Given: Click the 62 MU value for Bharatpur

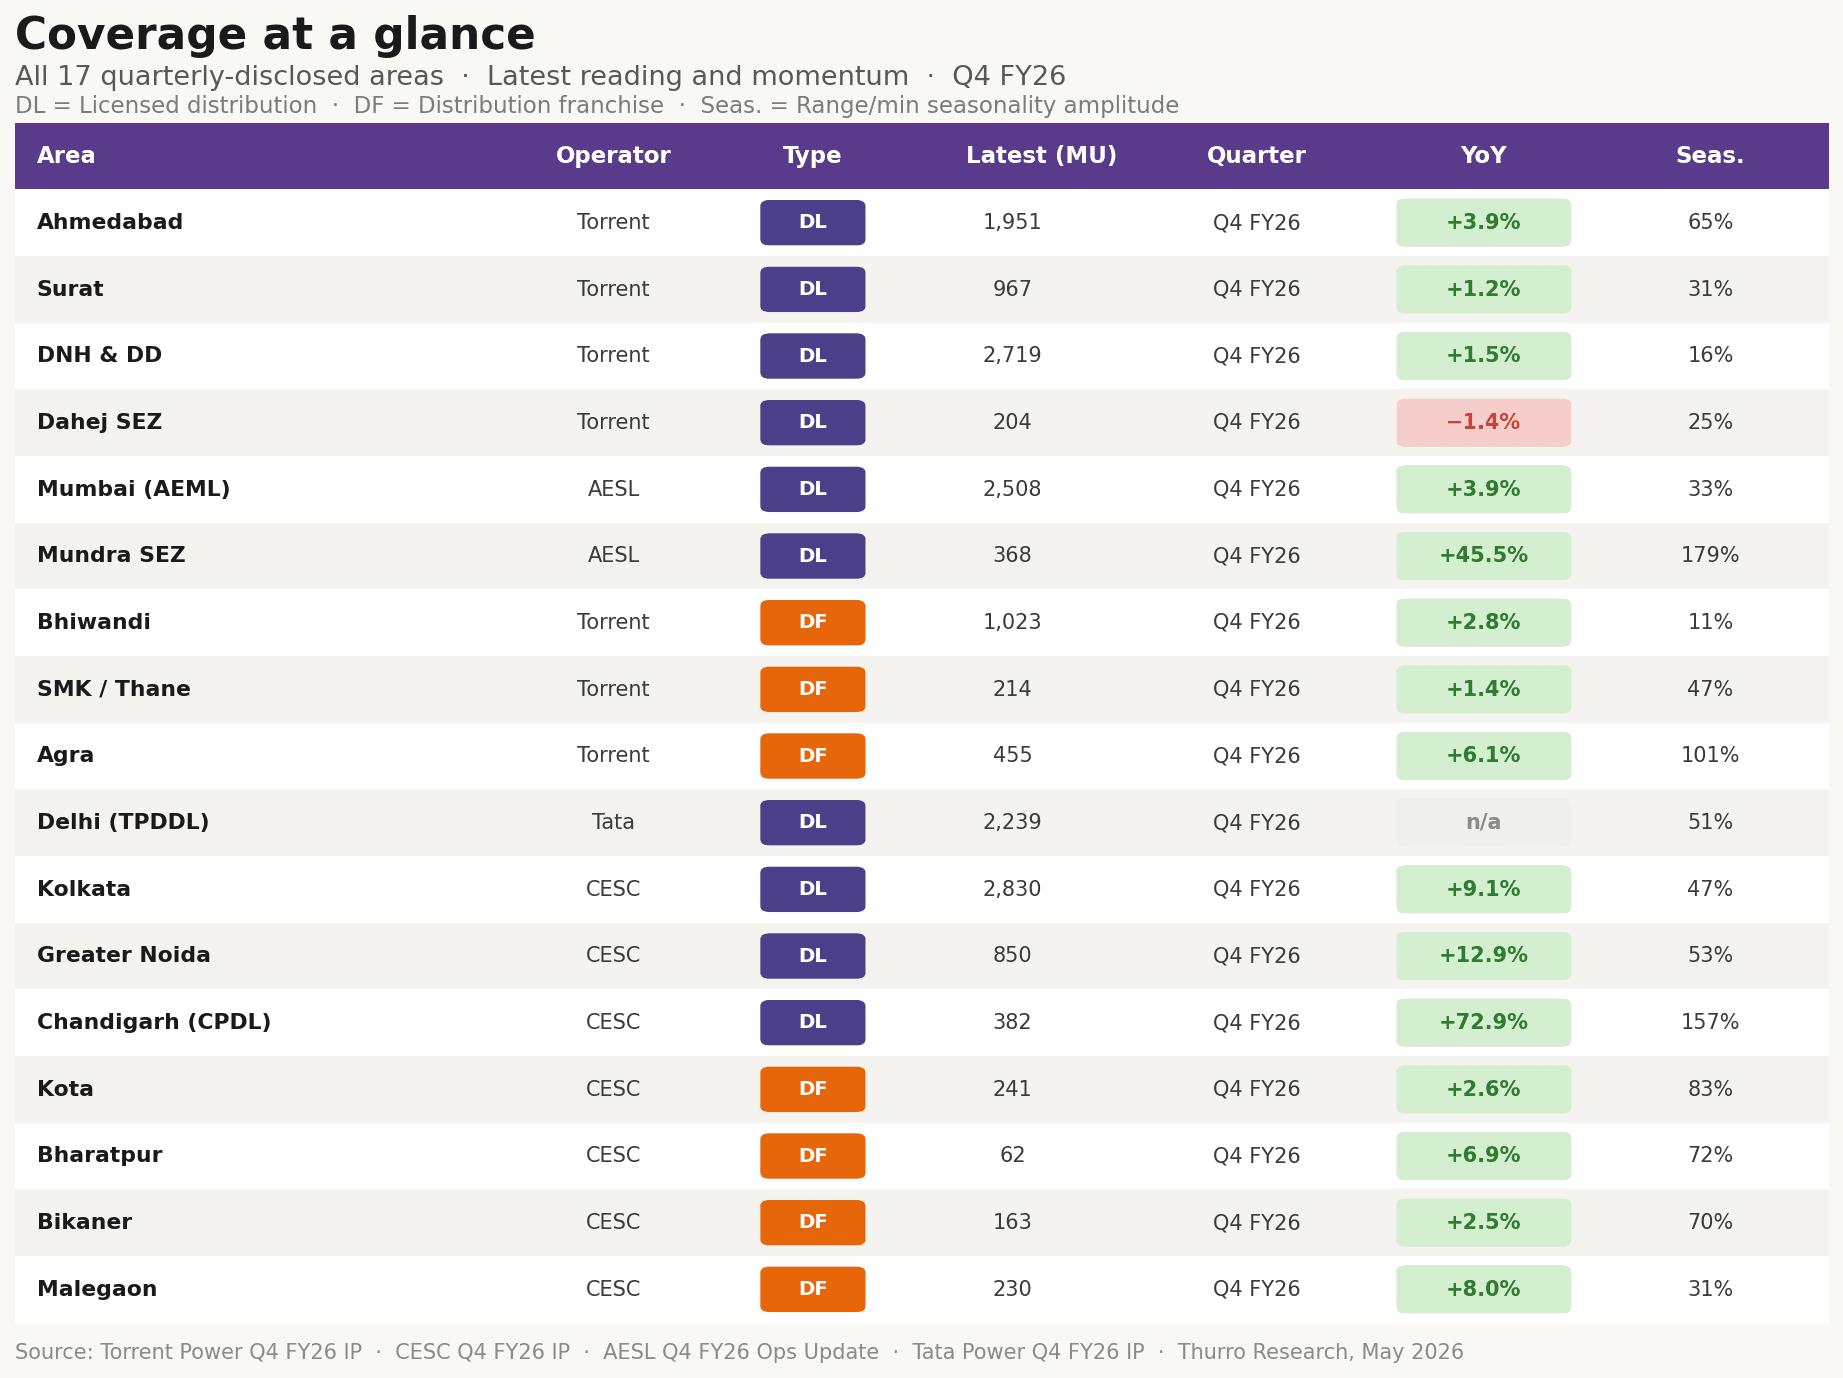Looking at the screenshot, I should [1012, 1155].
